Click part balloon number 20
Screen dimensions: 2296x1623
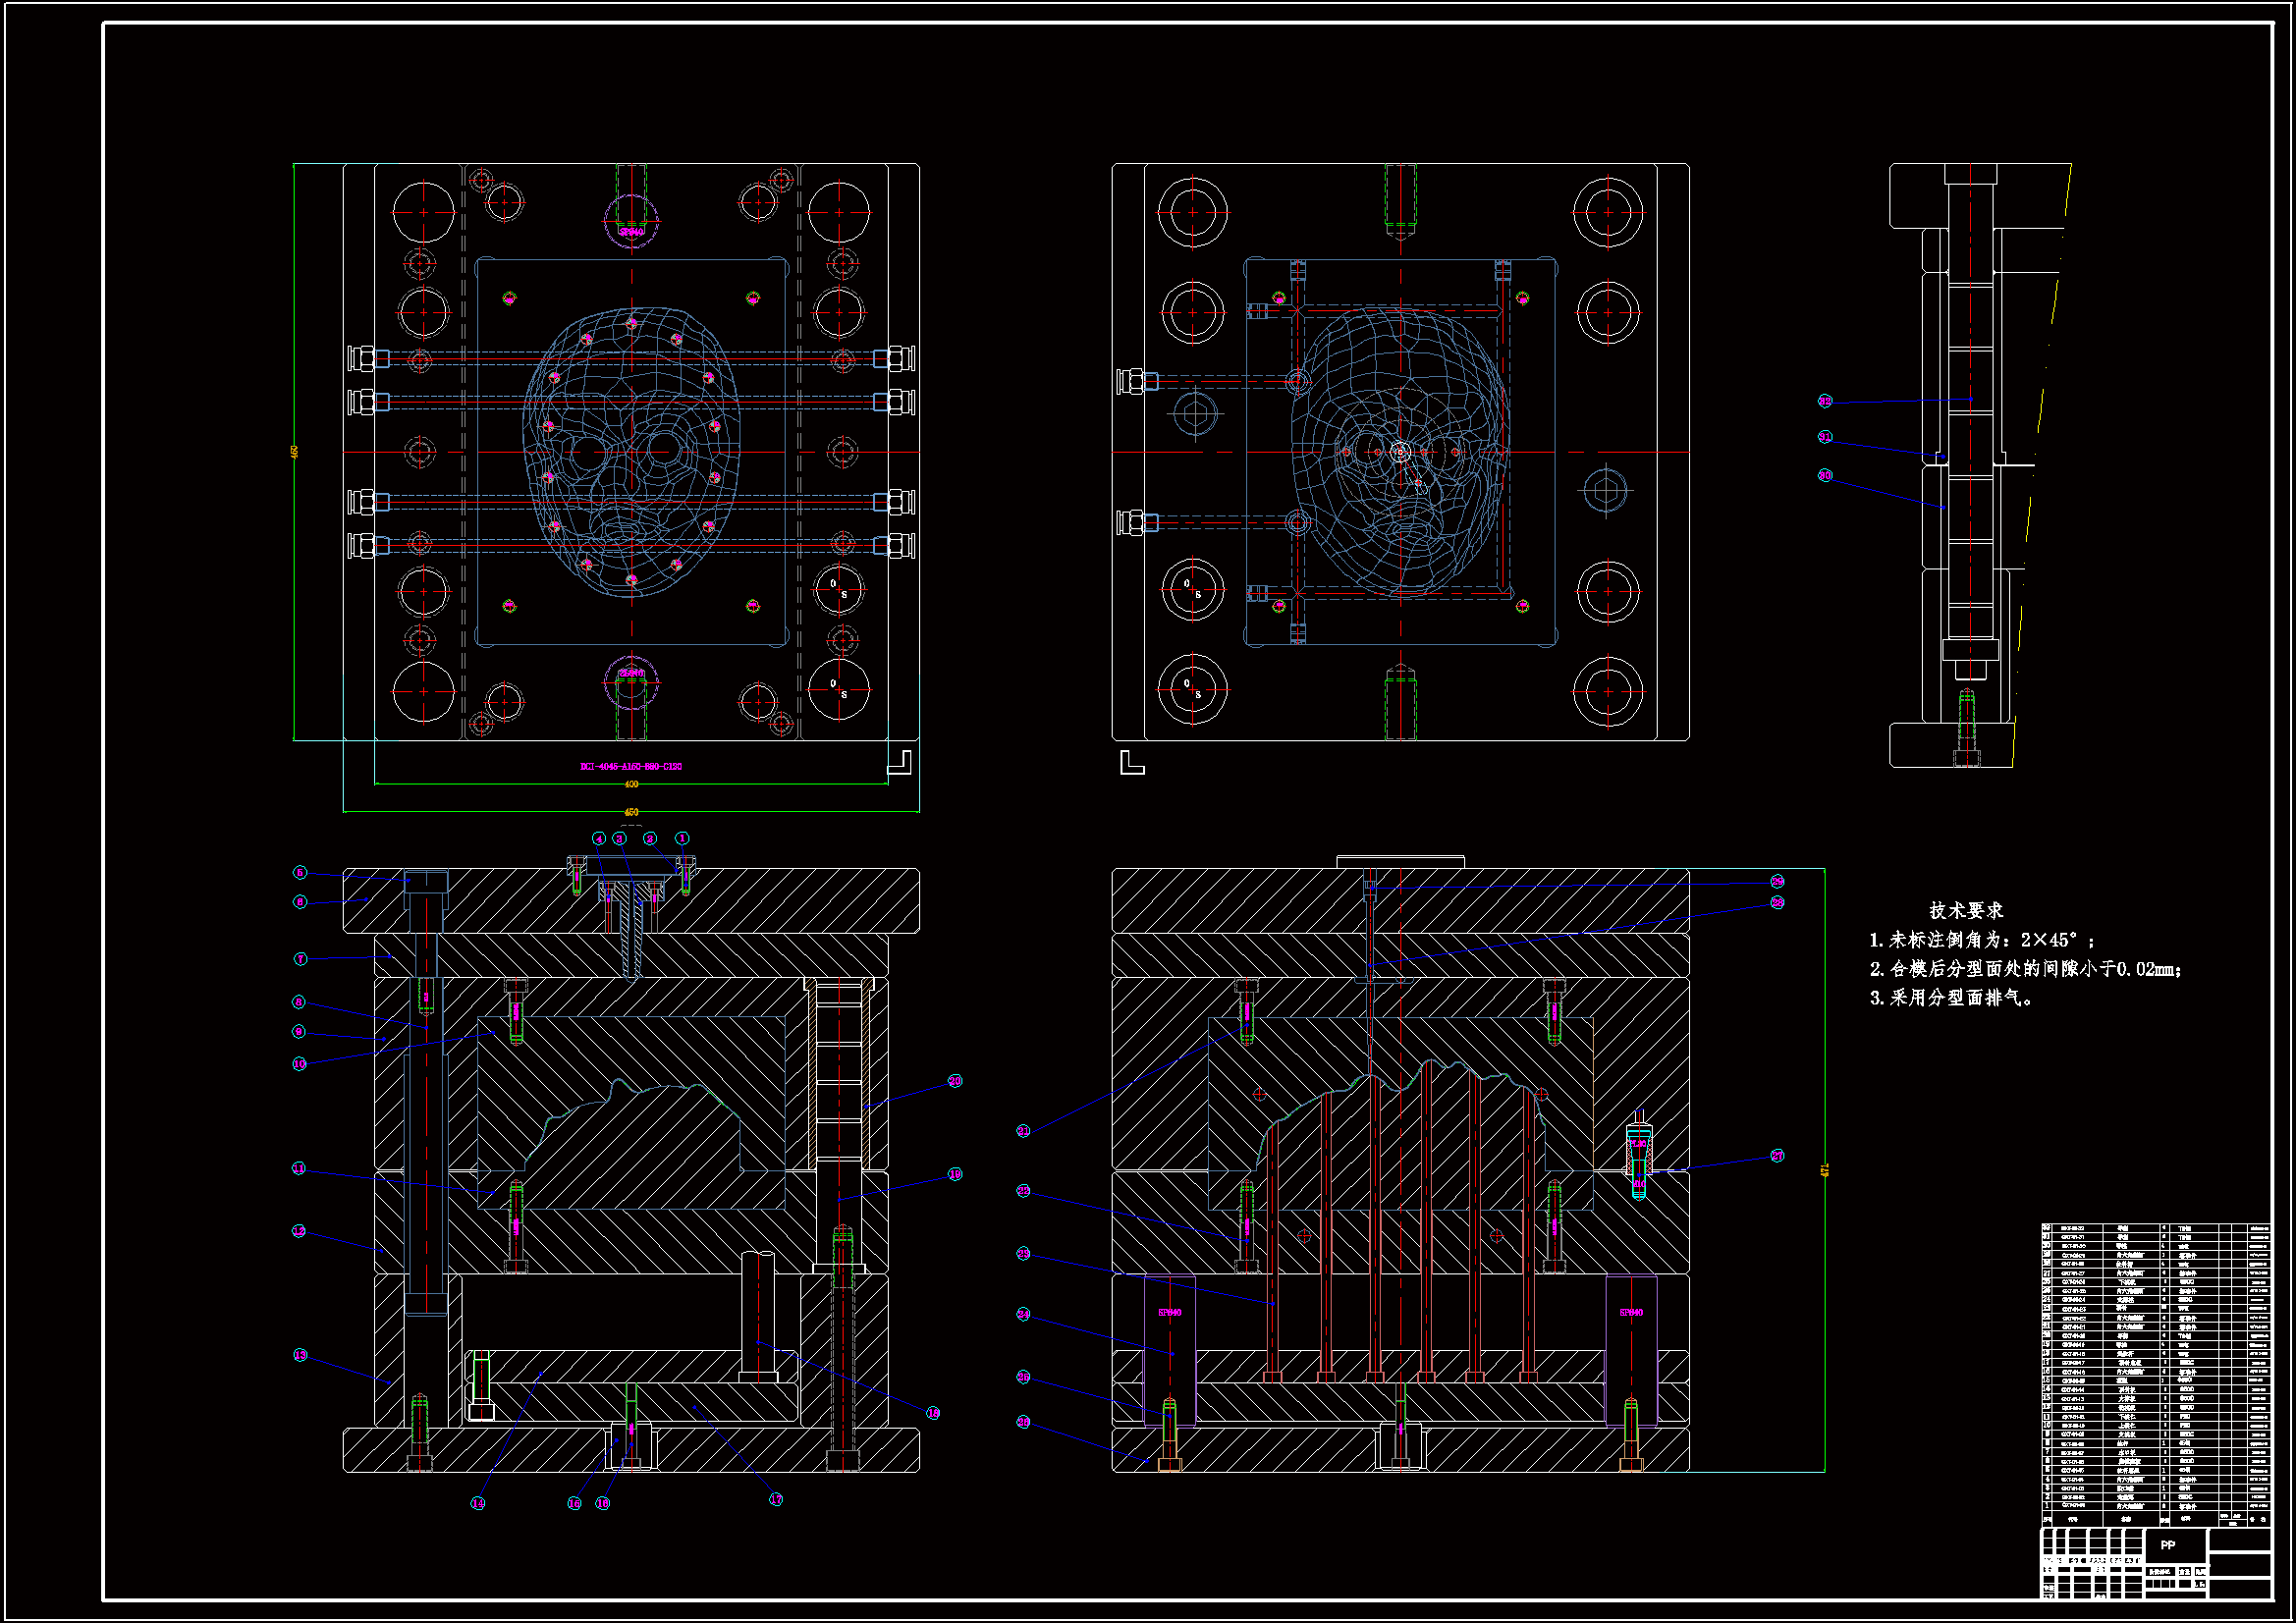point(955,1081)
